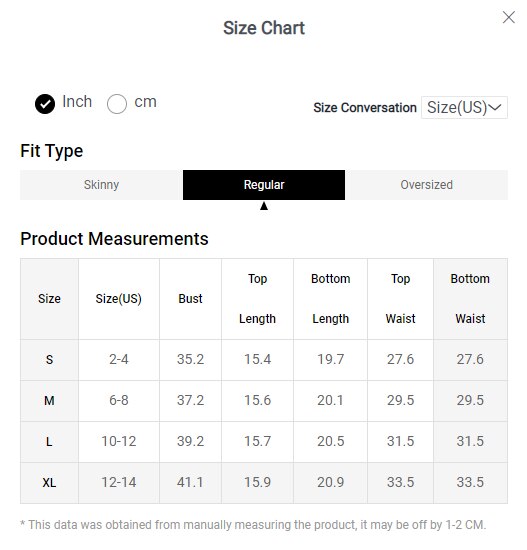Click the Bust column header
This screenshot has height=550, width=527.
coord(190,299)
